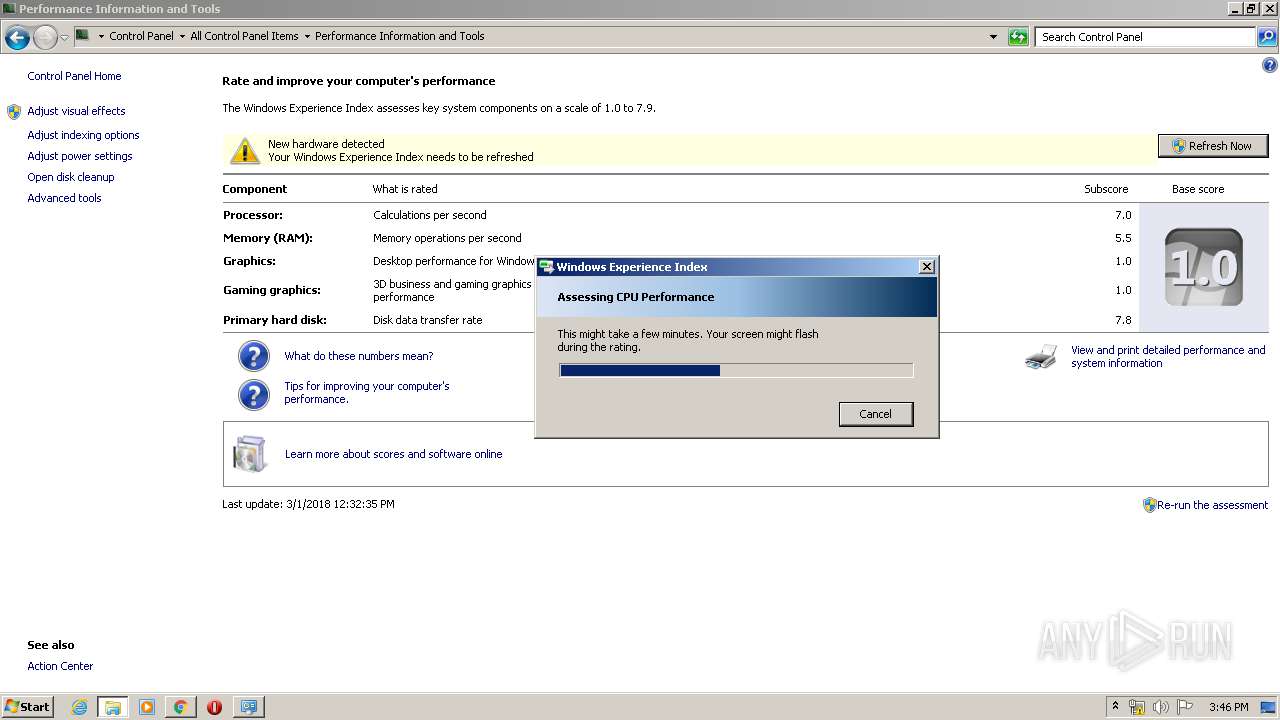Open the Start menu
The image size is (1280, 720).
pyautogui.click(x=27, y=707)
